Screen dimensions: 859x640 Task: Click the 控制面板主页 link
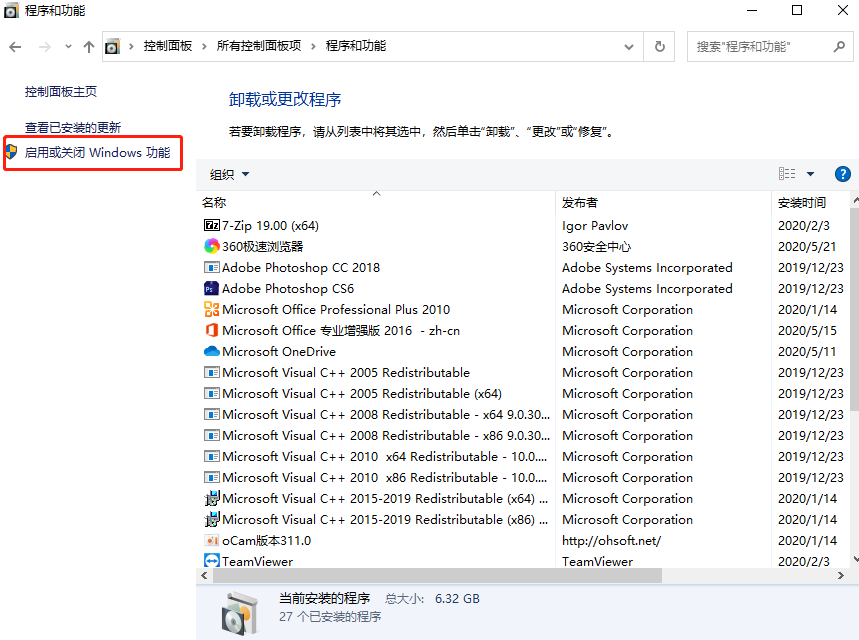coord(59,91)
